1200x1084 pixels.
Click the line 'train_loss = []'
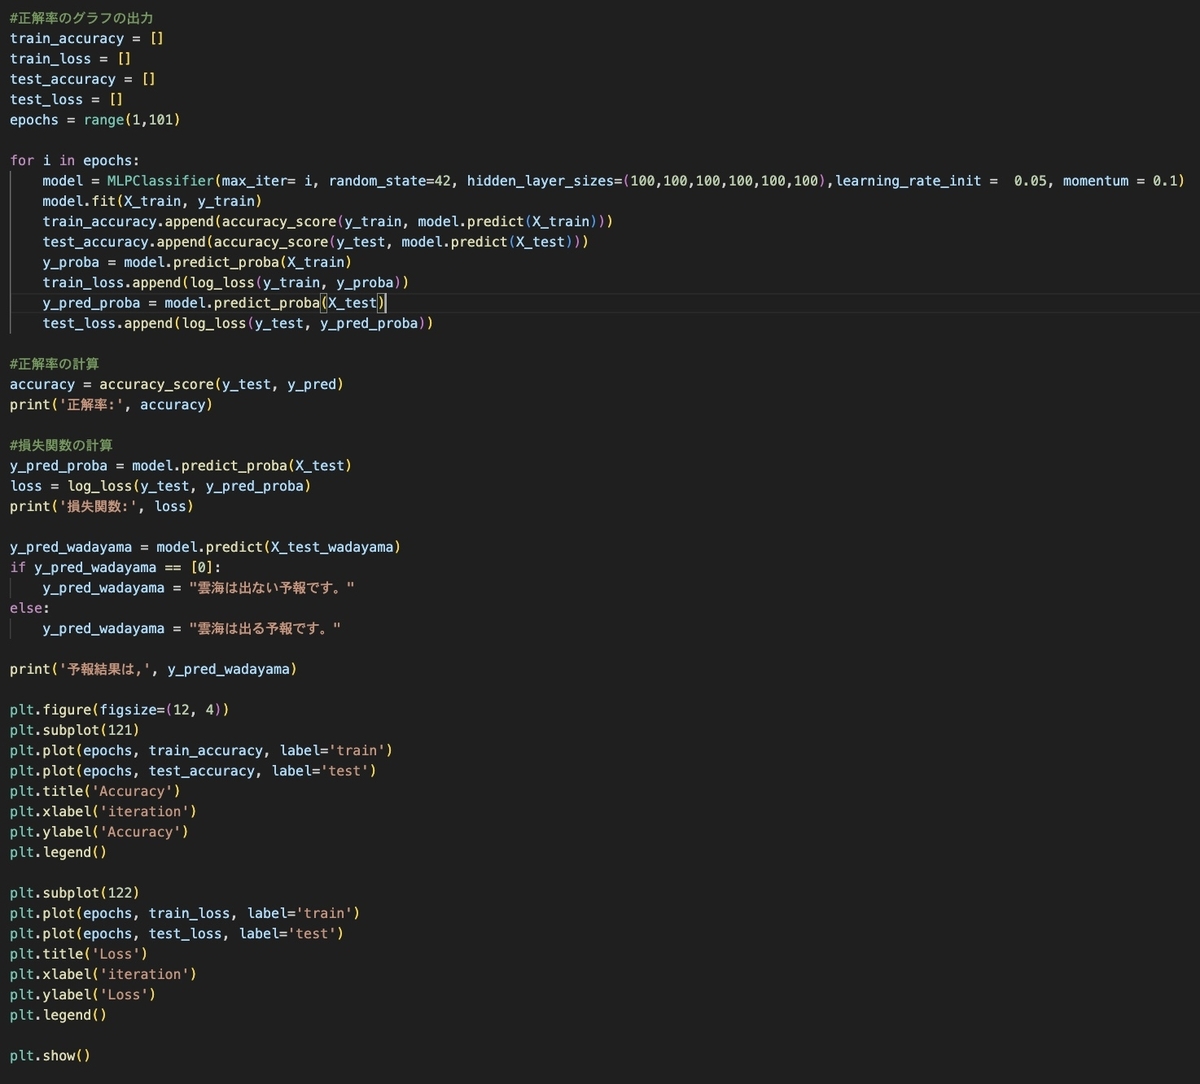(x=70, y=59)
